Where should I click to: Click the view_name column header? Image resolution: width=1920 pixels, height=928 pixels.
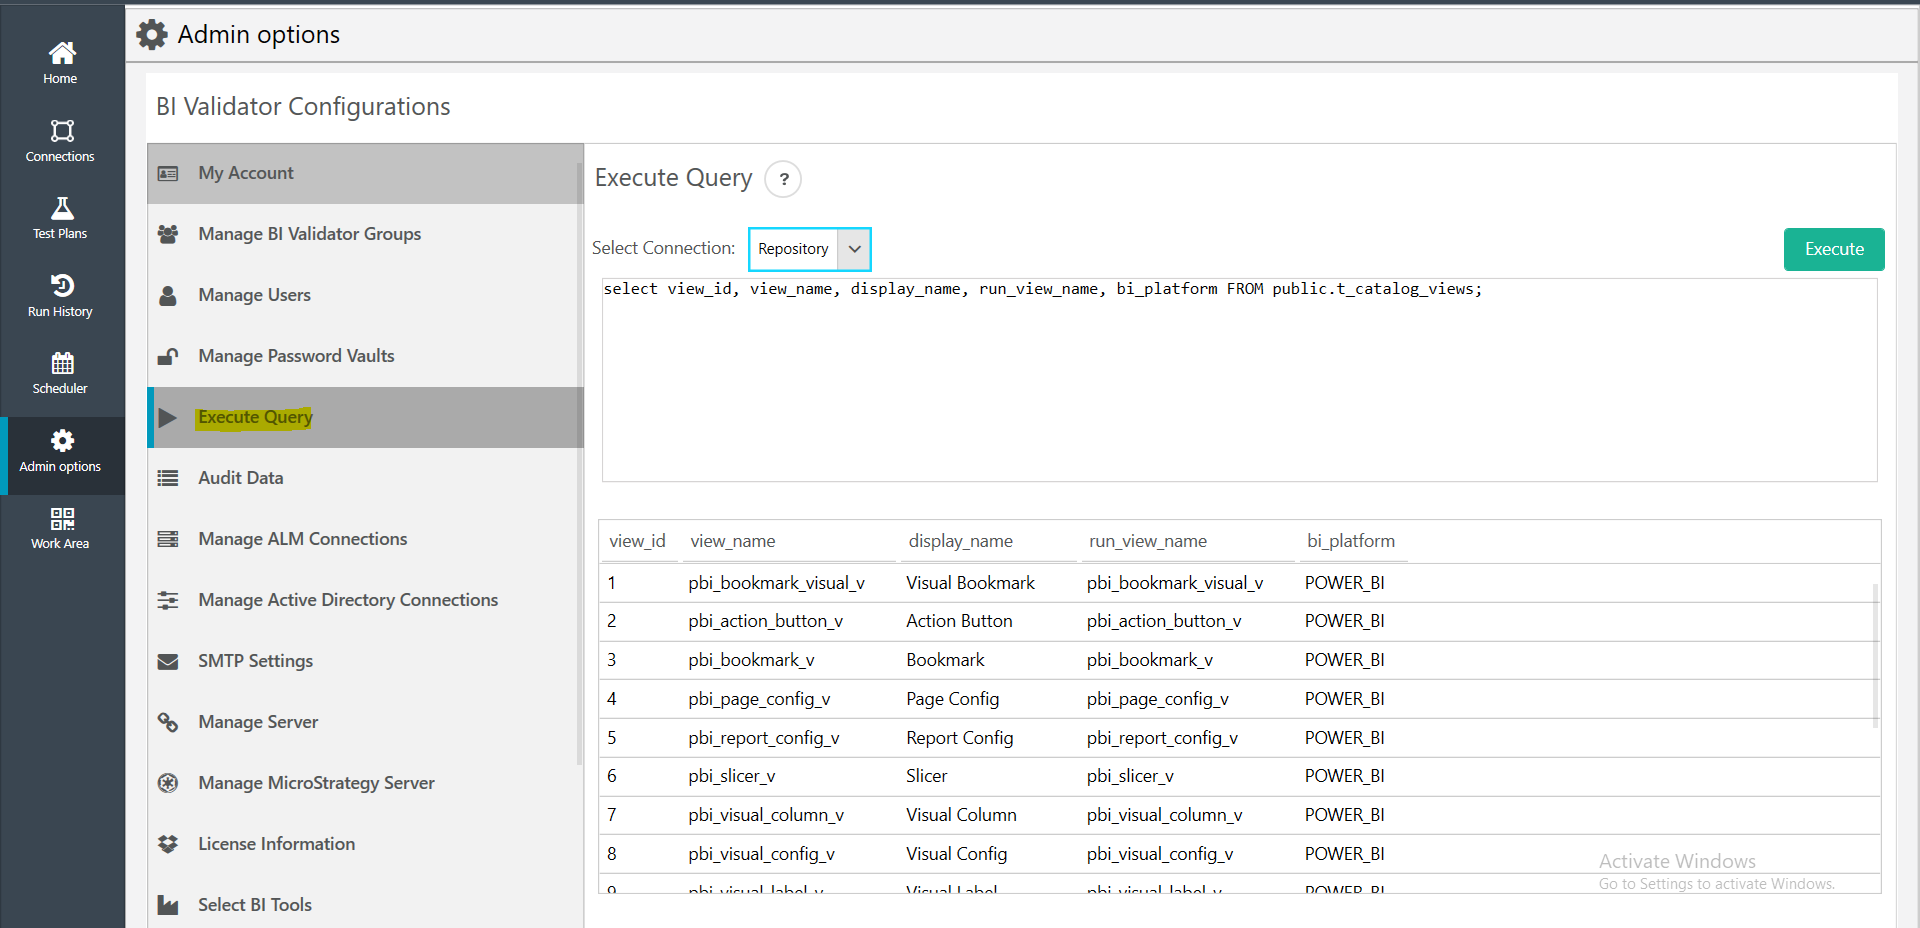733,541
